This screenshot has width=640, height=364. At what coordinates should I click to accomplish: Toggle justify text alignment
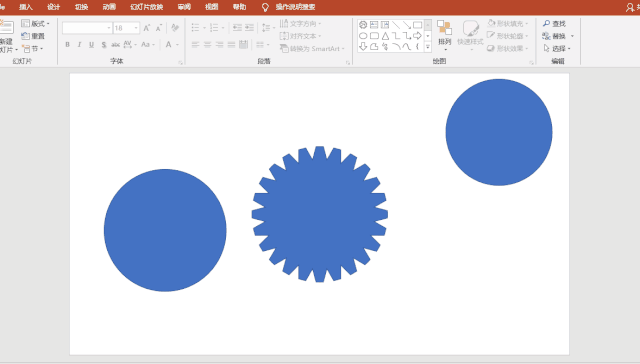click(x=231, y=44)
